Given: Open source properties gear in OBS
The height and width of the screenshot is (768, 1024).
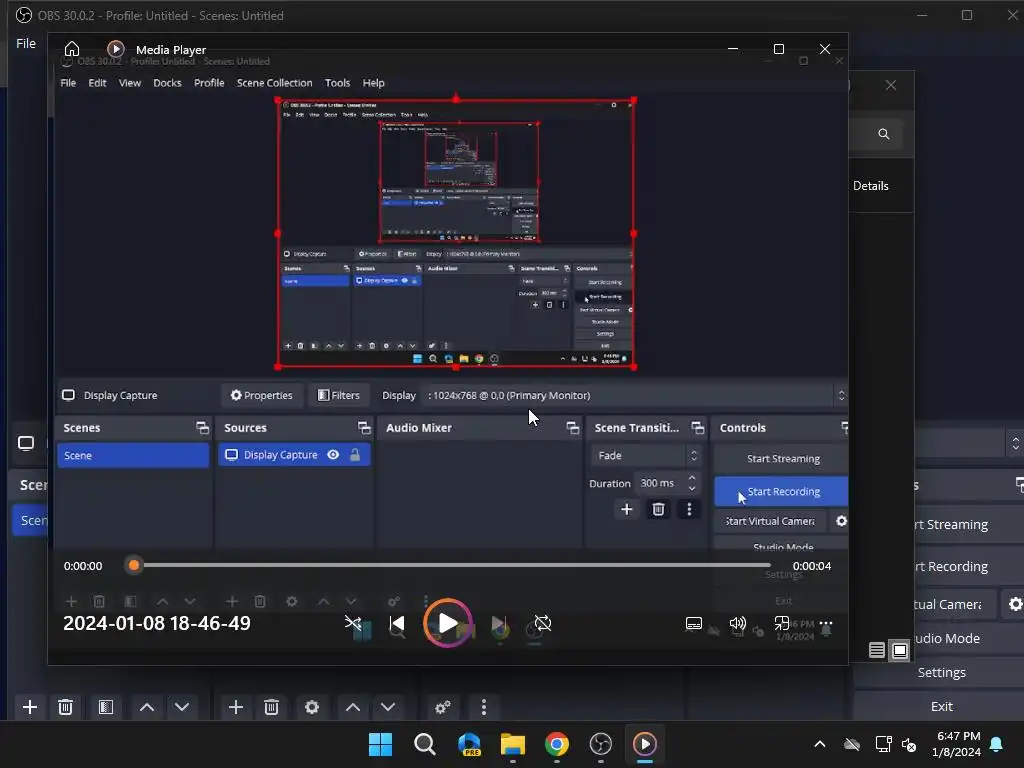Looking at the screenshot, I should [312, 707].
